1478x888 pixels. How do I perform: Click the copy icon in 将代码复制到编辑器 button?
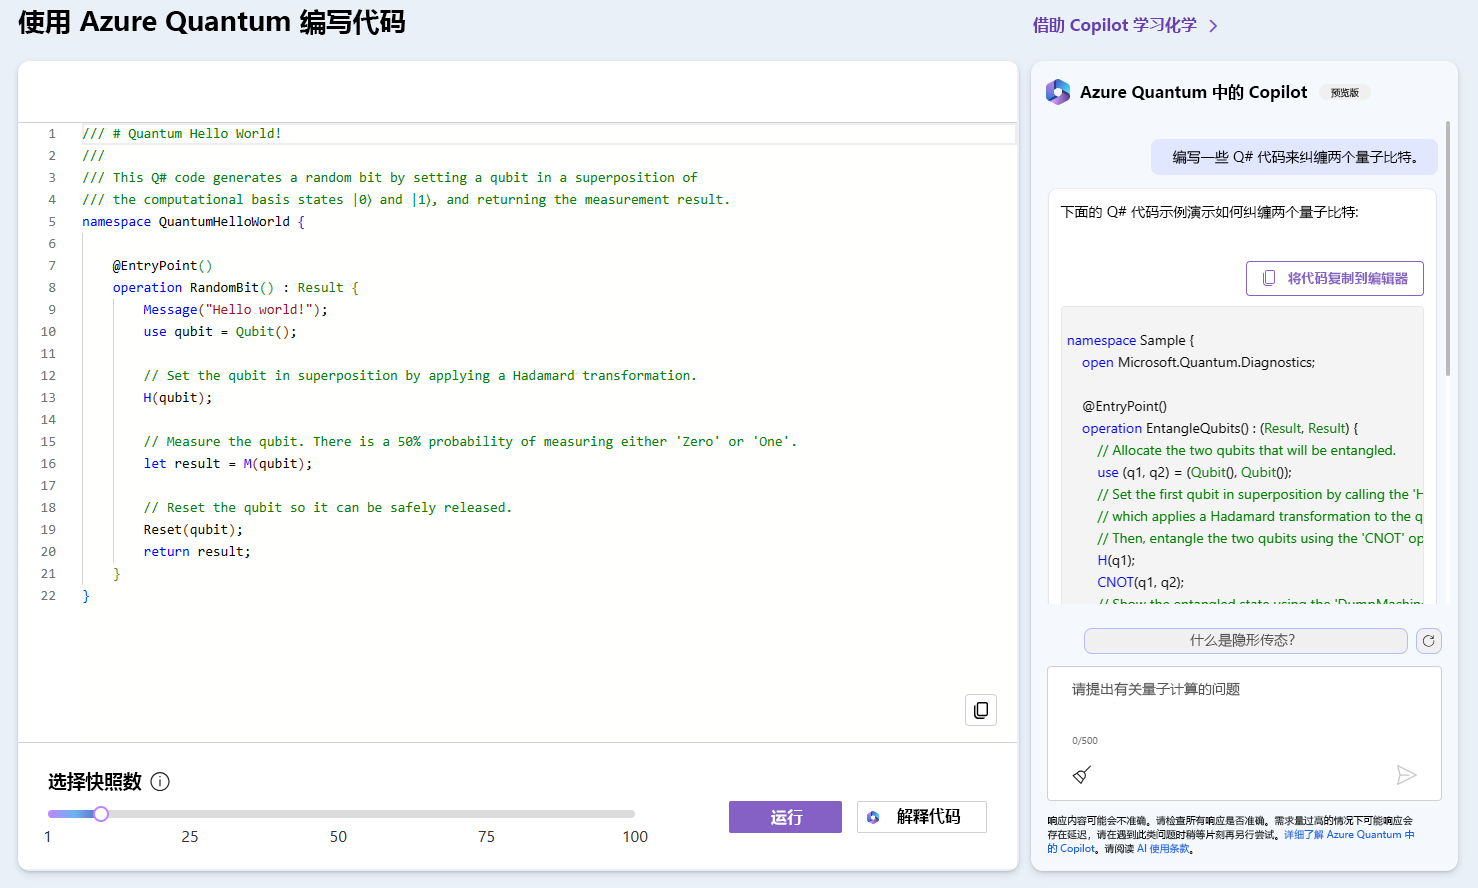1269,278
